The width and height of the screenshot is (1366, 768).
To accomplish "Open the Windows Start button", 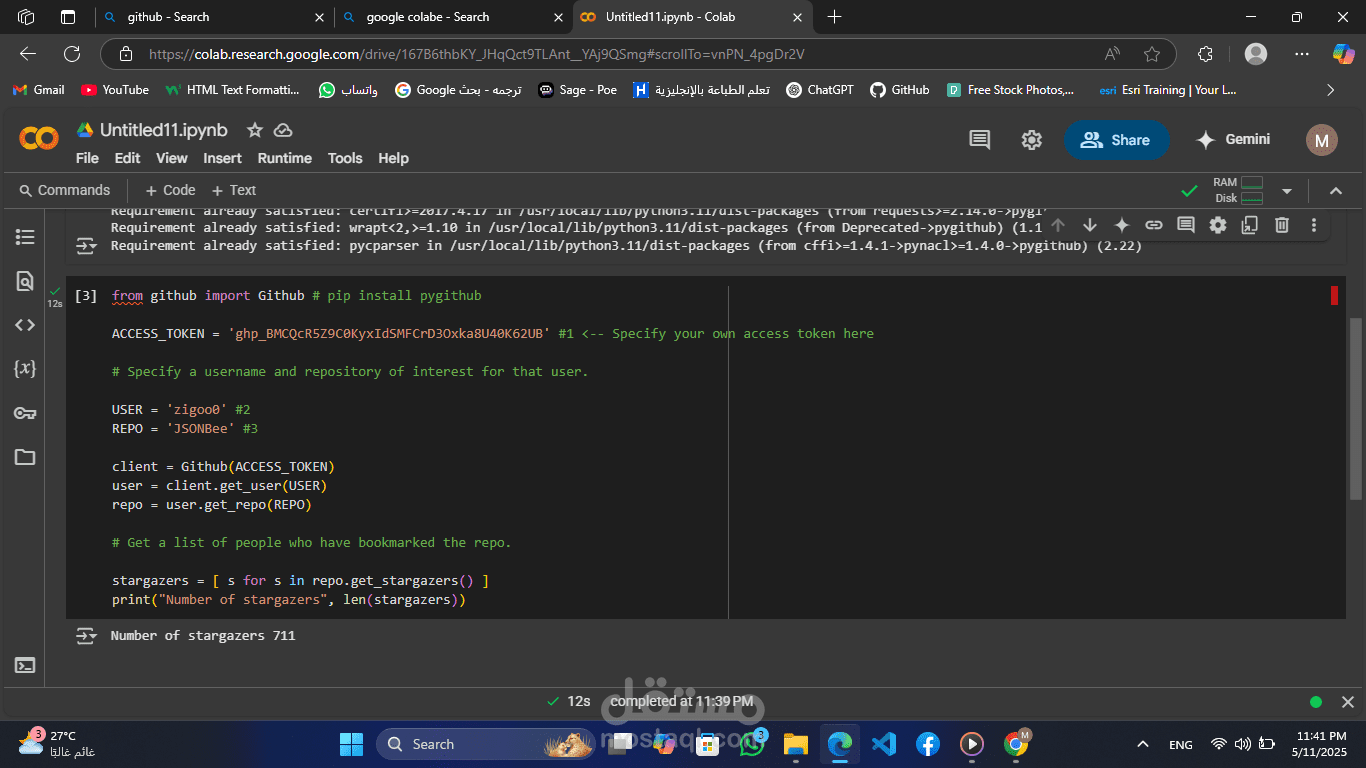I will tap(352, 744).
